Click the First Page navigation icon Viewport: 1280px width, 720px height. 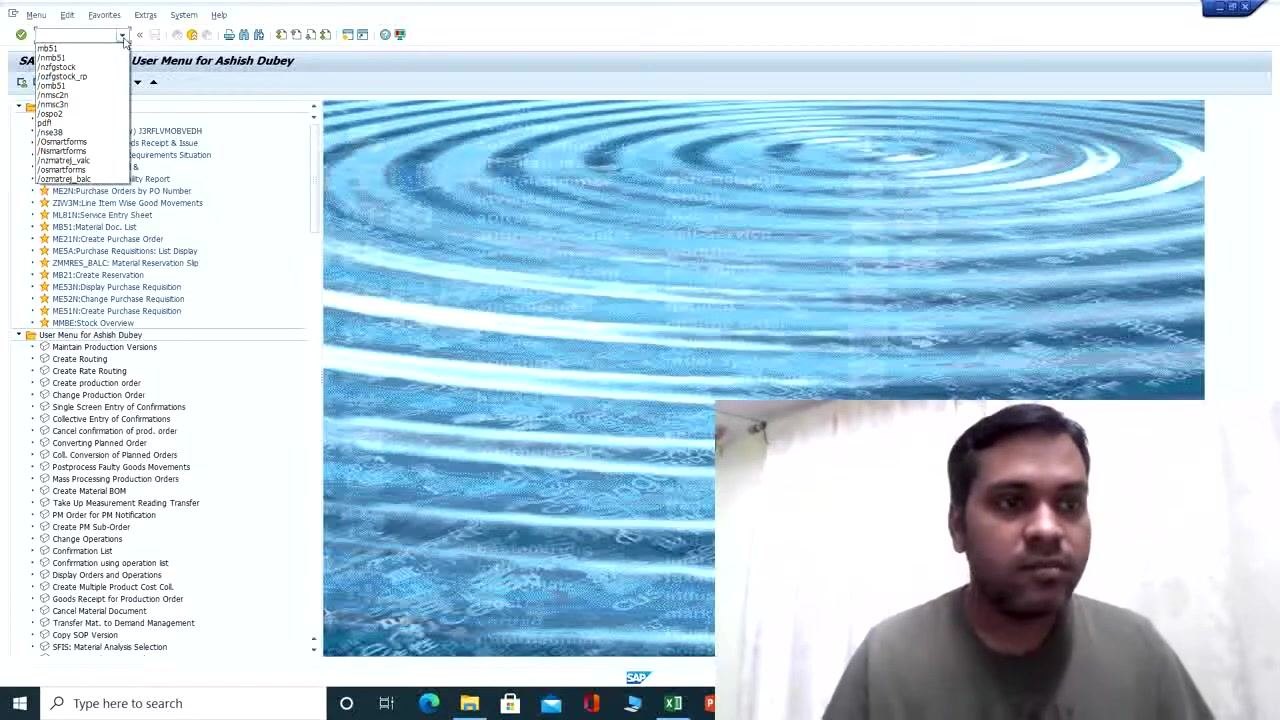[281, 35]
